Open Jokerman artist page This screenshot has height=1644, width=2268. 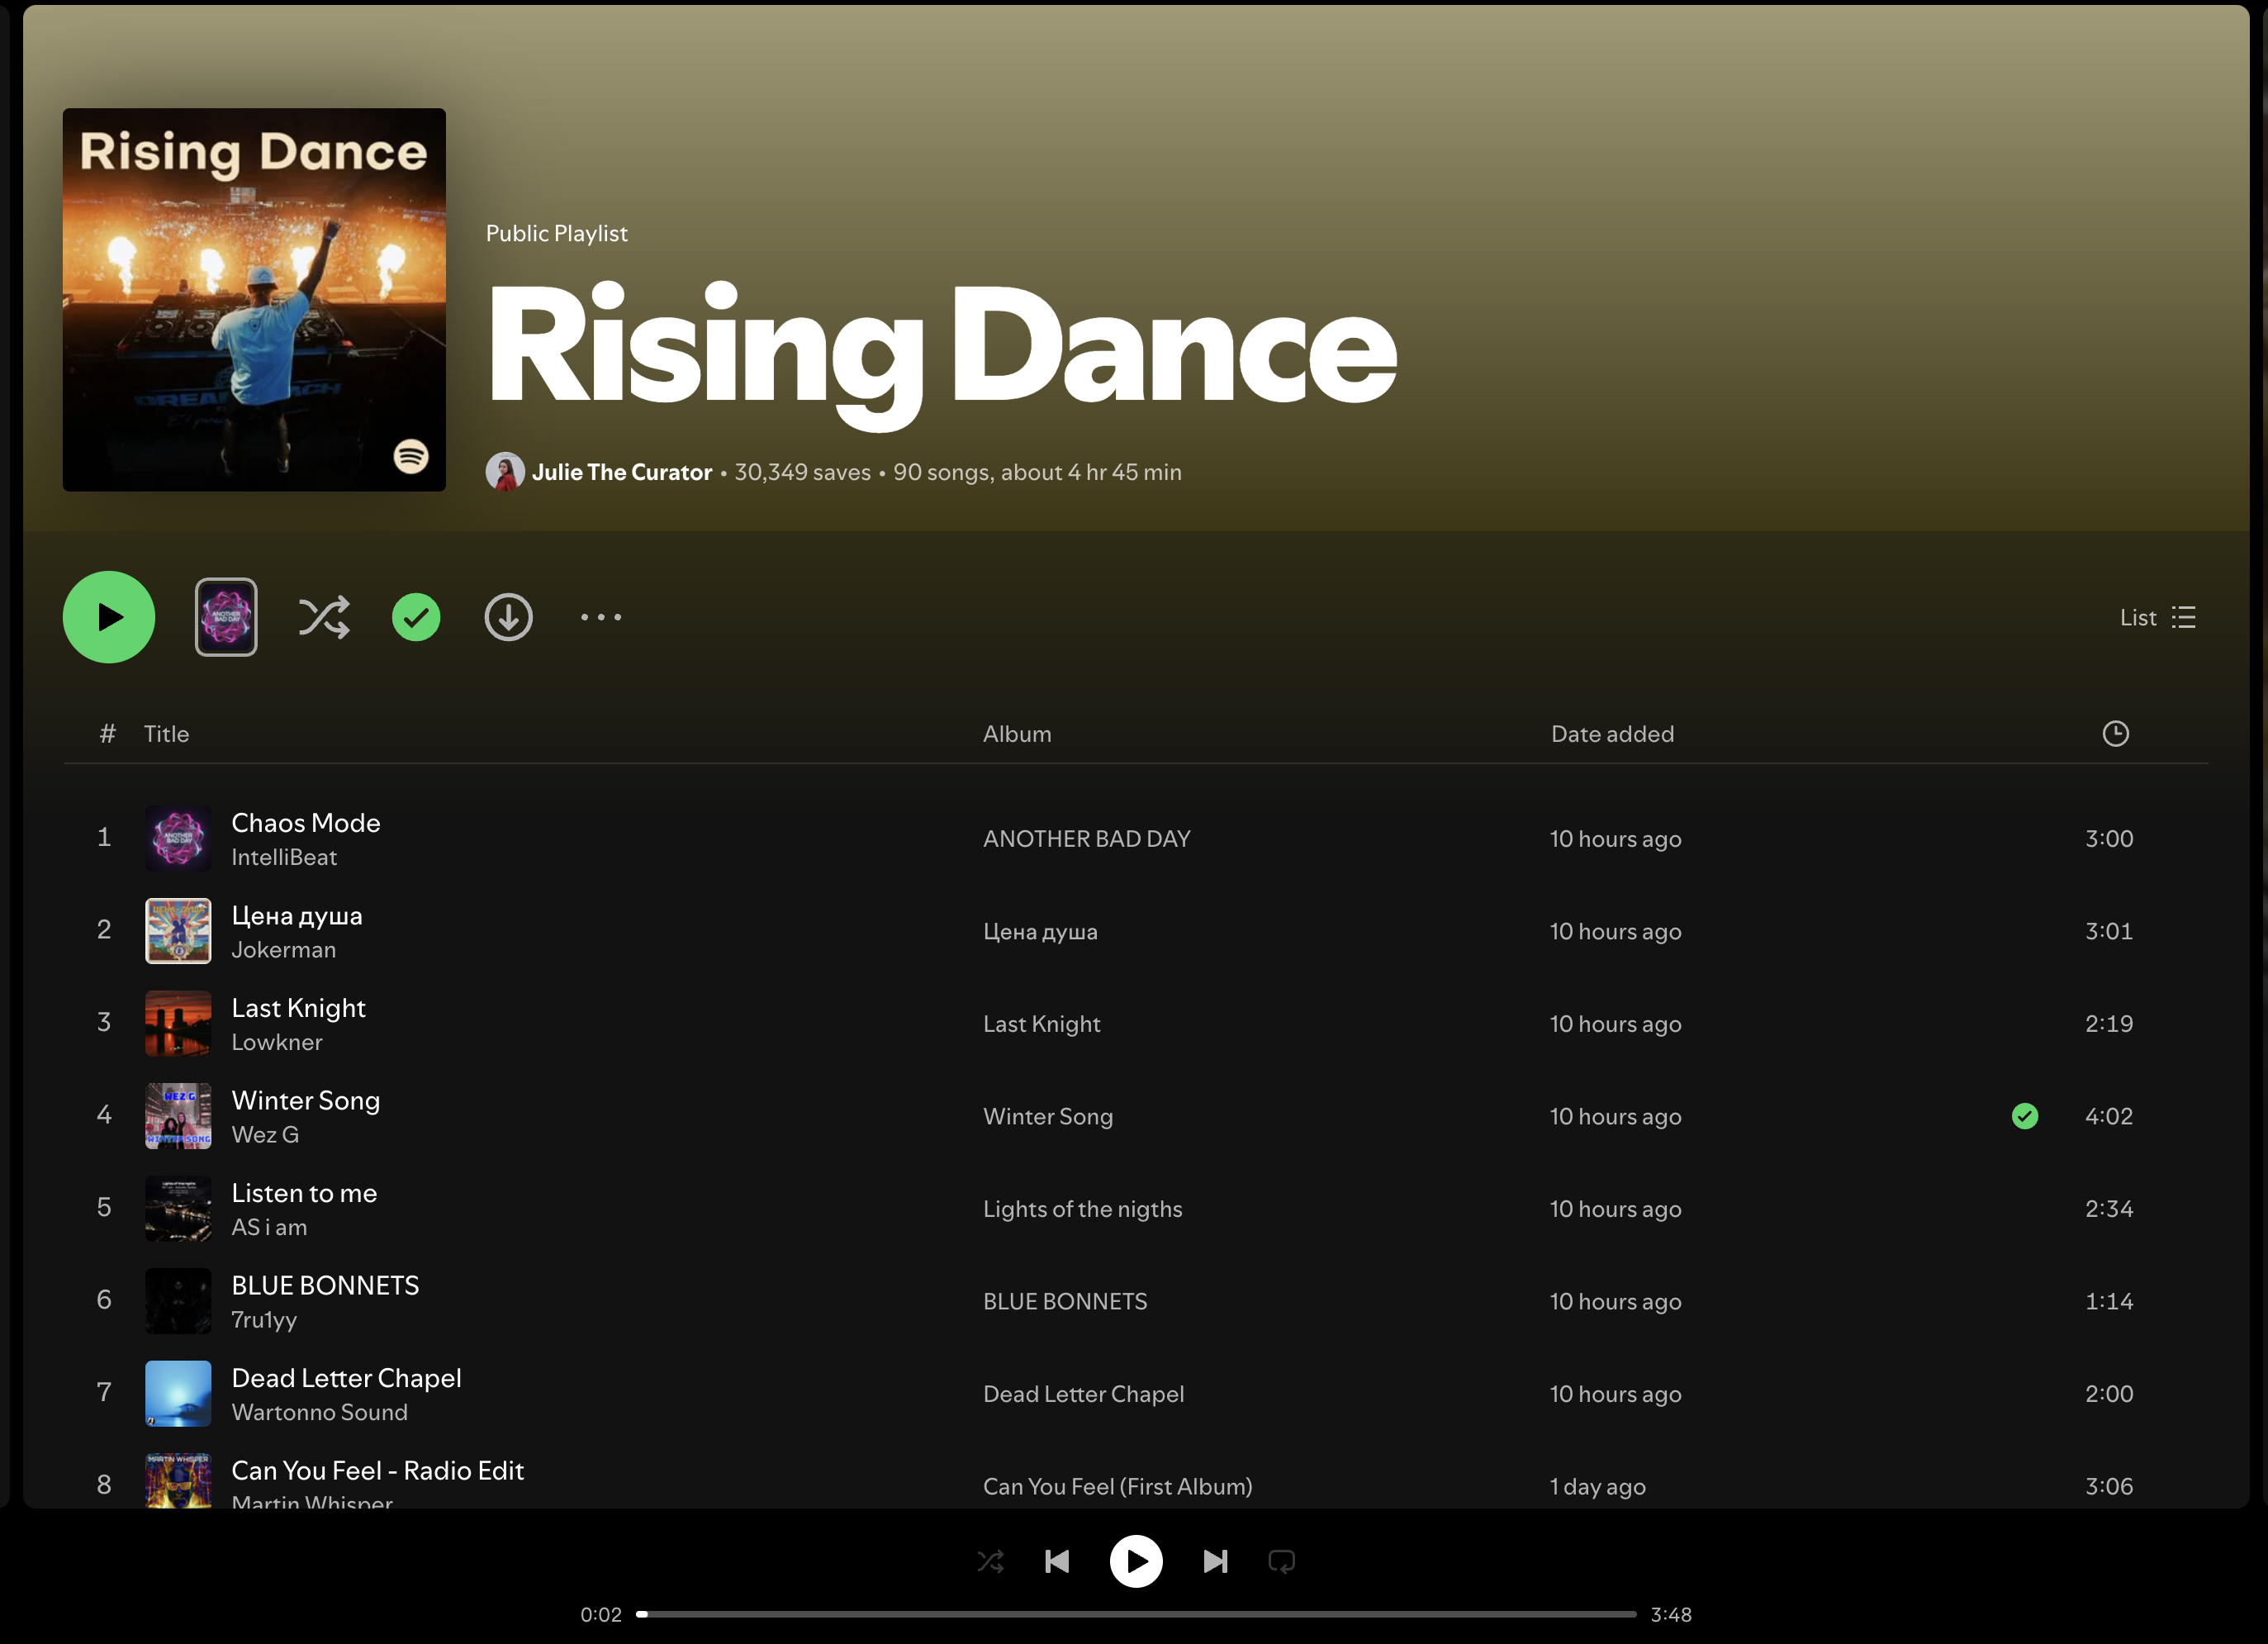(x=284, y=950)
